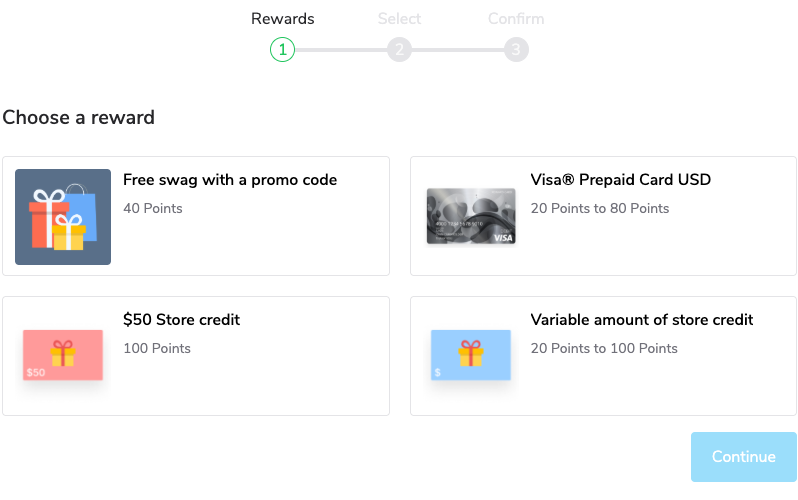
Task: Select Free swag with a promo code
Action: click(230, 180)
